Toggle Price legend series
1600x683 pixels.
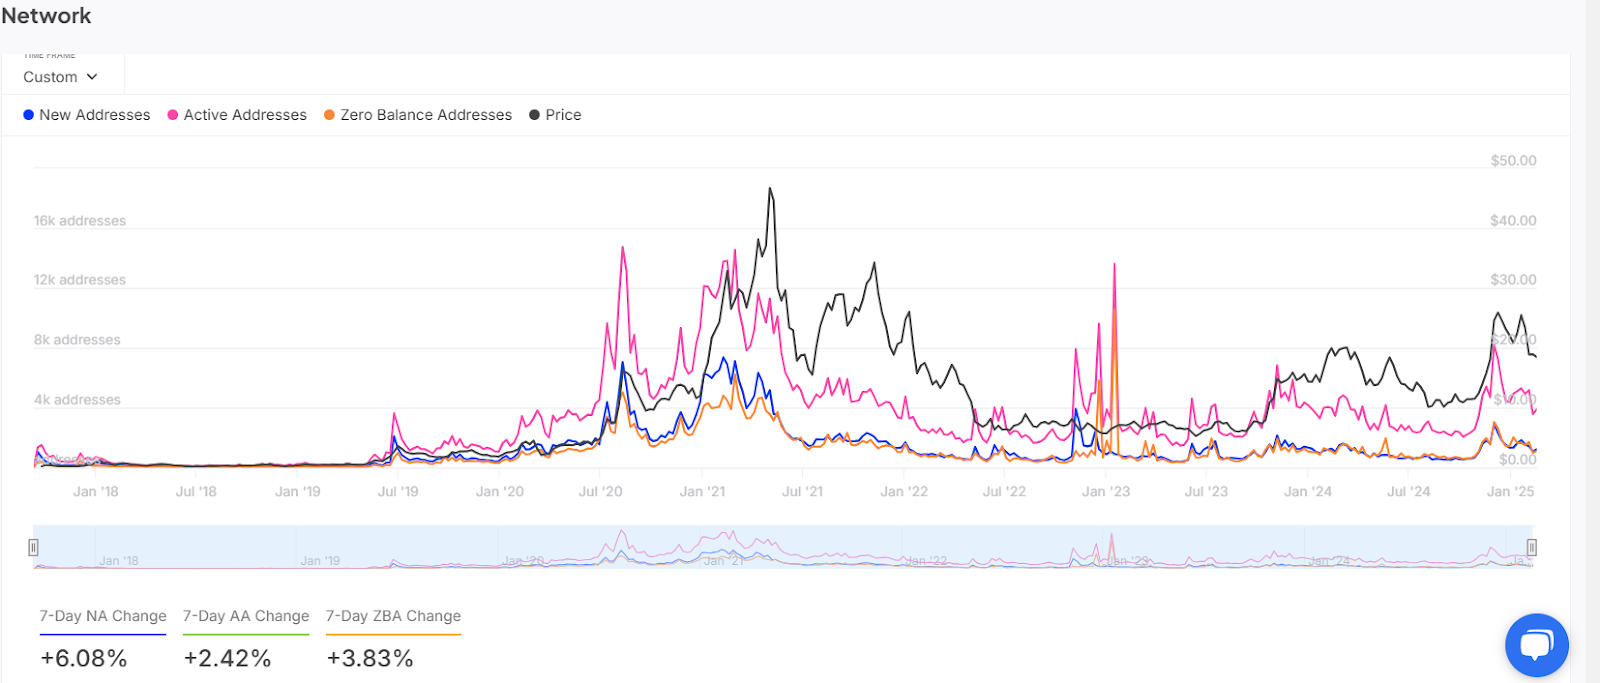pyautogui.click(x=555, y=115)
